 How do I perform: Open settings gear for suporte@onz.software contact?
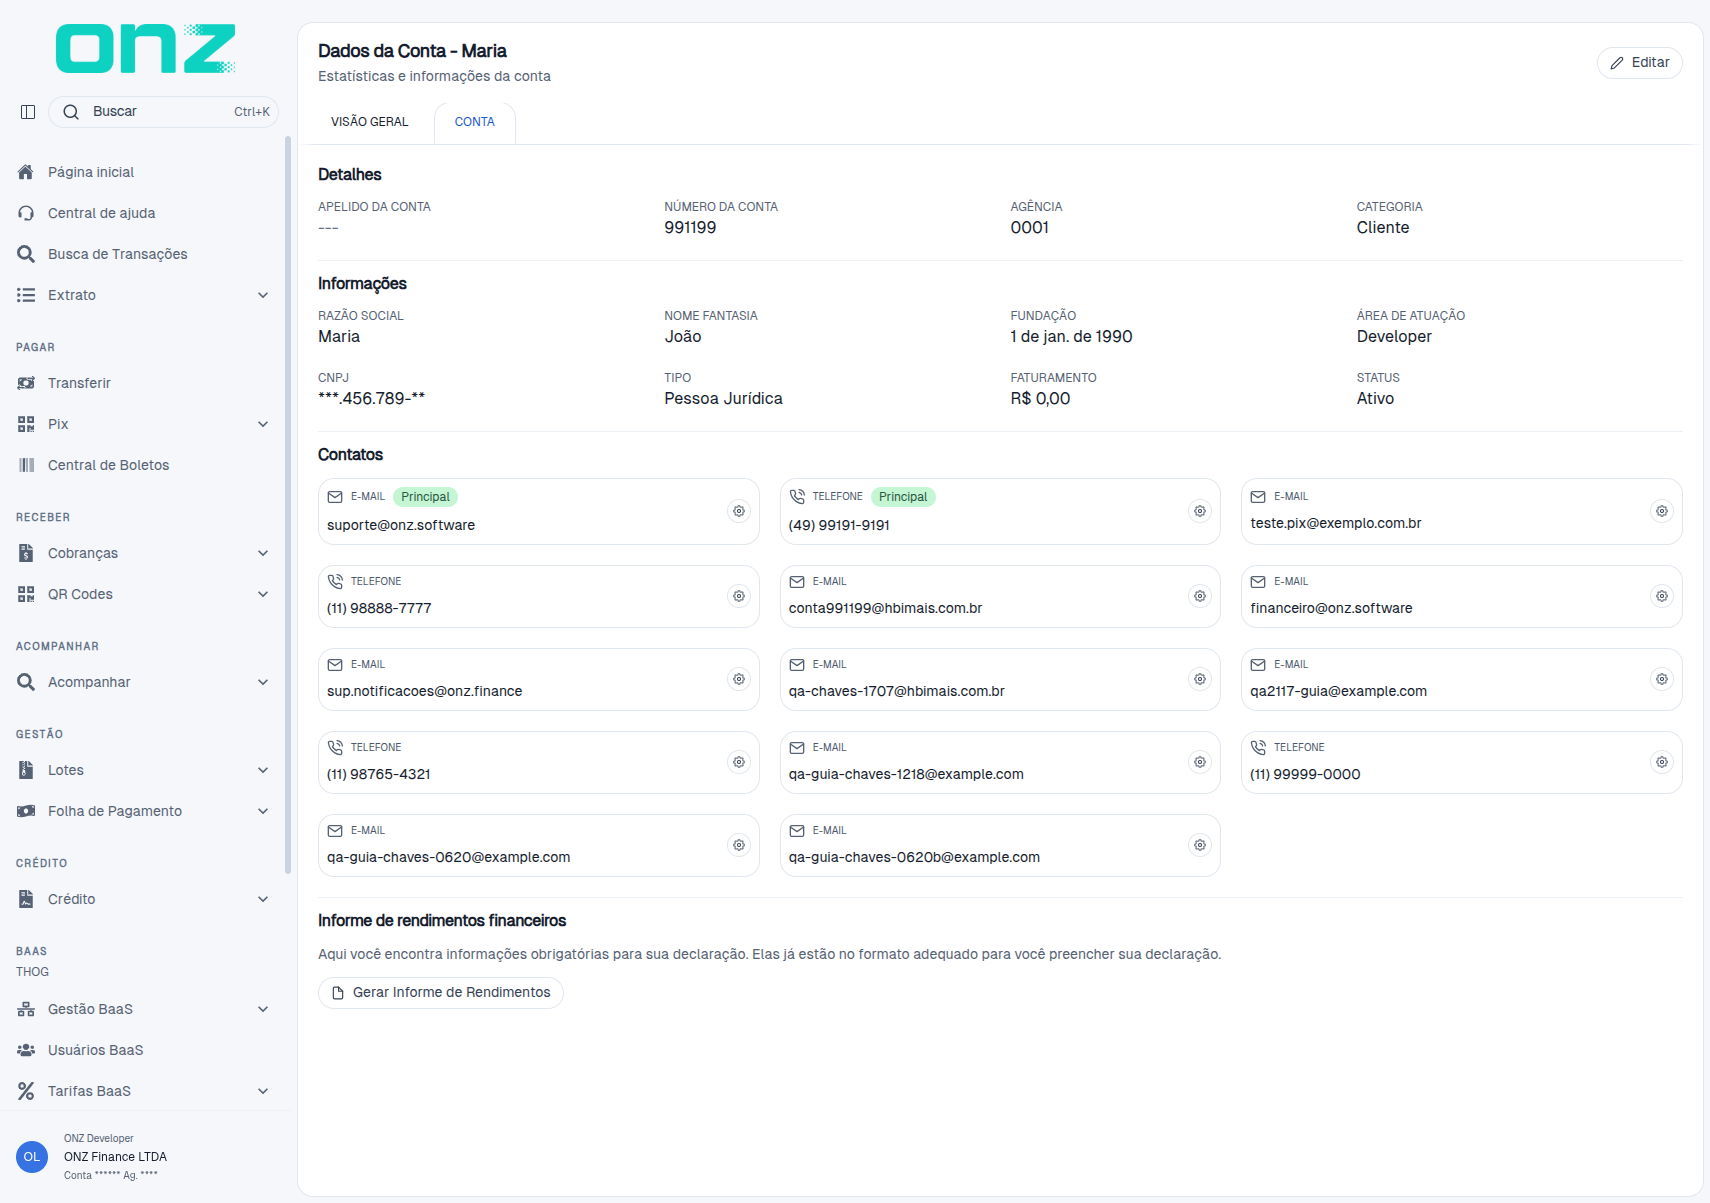point(739,511)
